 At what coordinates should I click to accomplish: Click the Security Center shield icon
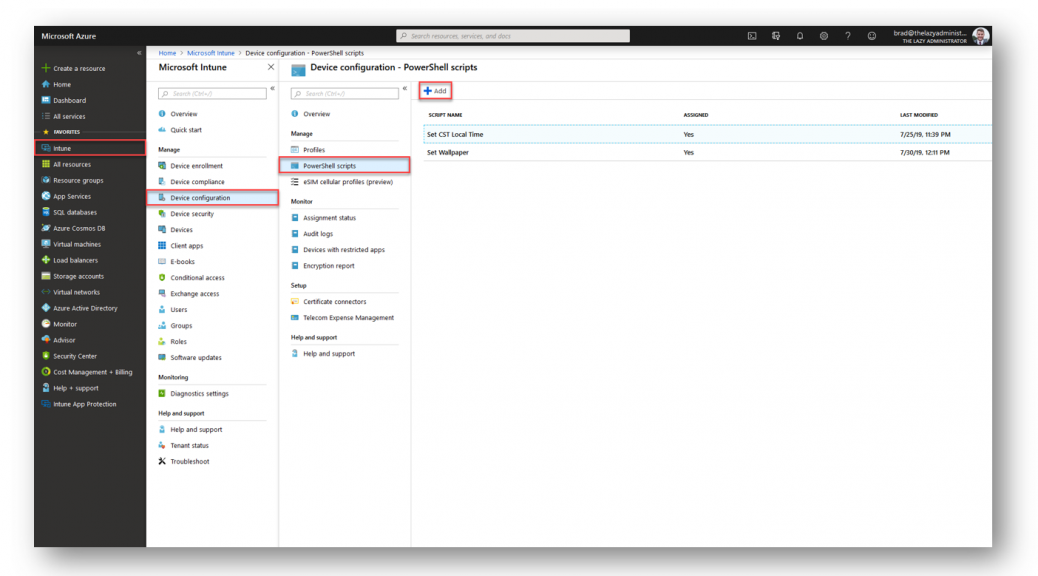[x=46, y=356]
